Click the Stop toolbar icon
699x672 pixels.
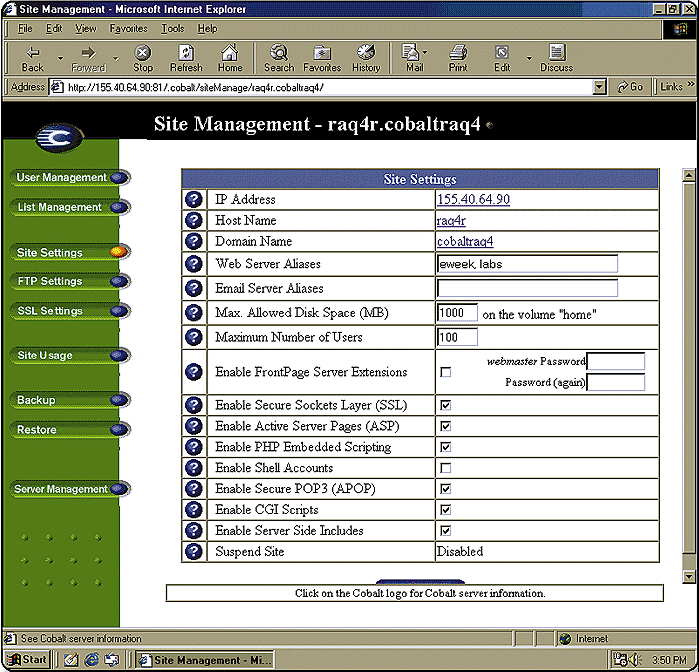click(143, 58)
